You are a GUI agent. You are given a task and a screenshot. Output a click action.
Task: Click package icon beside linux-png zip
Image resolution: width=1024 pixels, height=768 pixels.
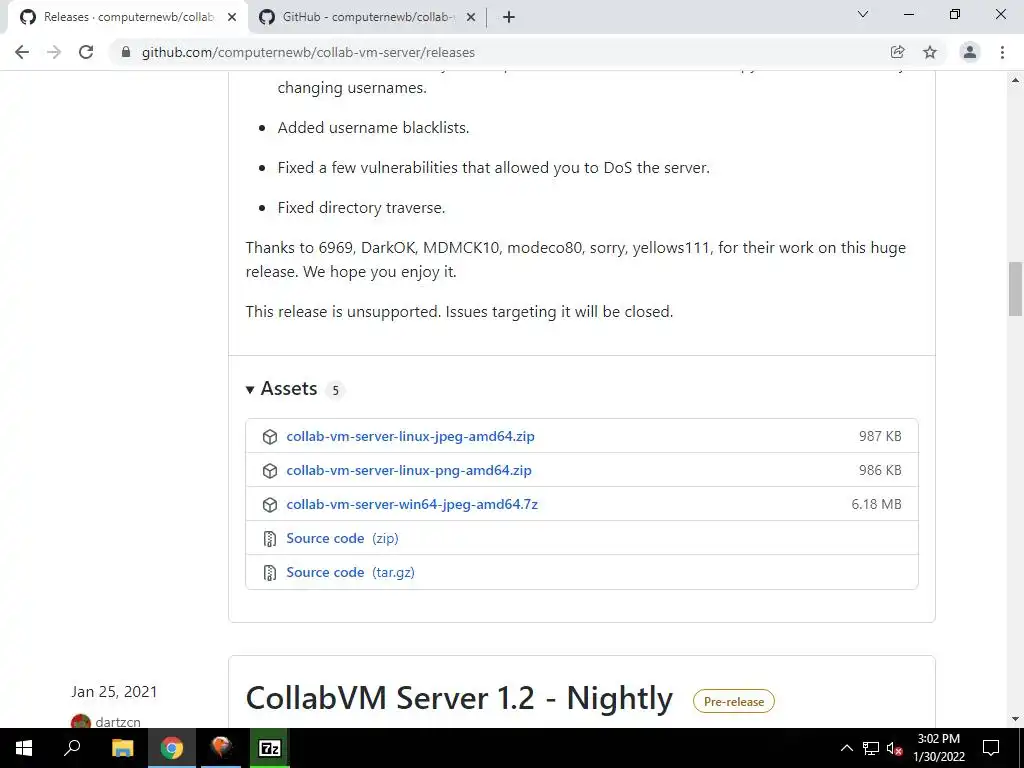point(270,471)
